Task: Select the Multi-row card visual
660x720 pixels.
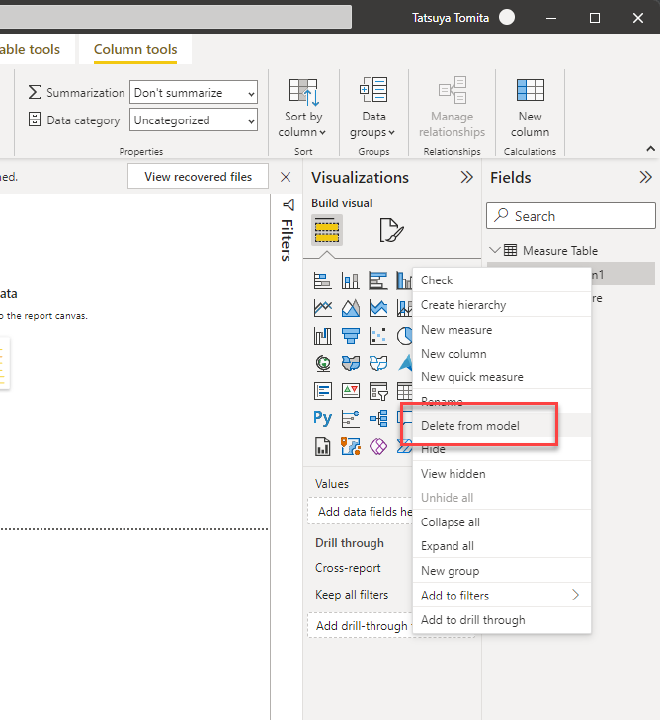Action: pos(322,391)
